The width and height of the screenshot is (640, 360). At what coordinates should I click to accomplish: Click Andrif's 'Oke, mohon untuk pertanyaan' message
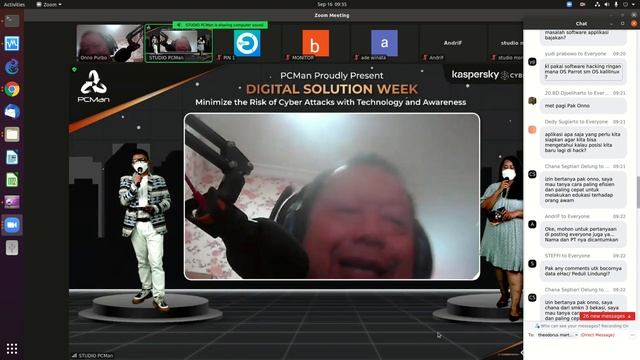583,234
